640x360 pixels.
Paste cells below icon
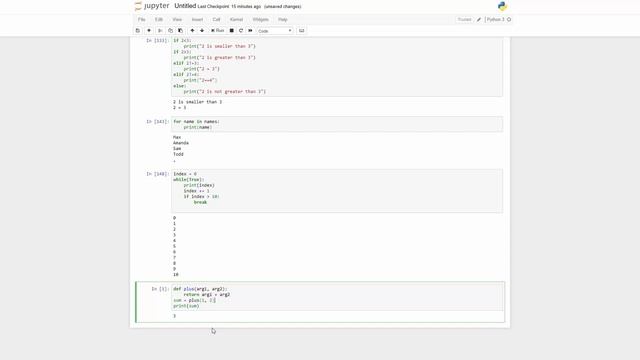(180, 31)
